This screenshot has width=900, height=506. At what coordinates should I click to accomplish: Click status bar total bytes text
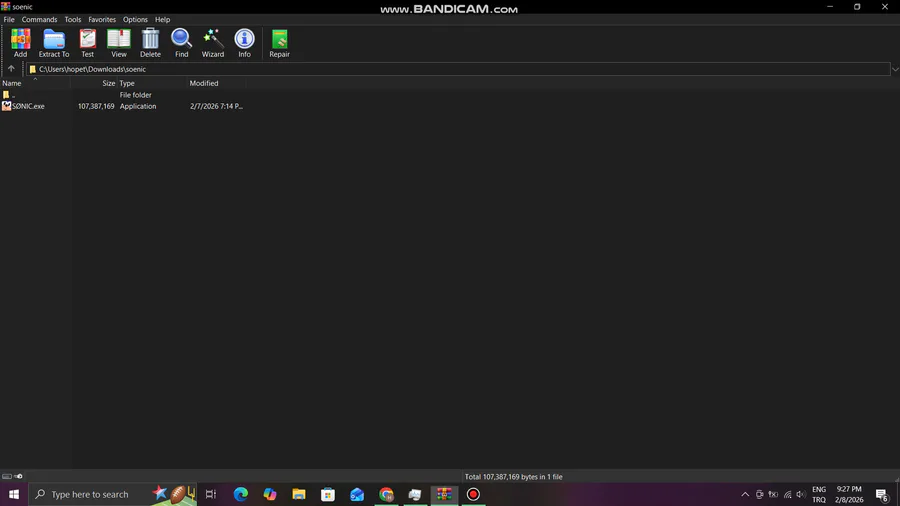pyautogui.click(x=514, y=477)
